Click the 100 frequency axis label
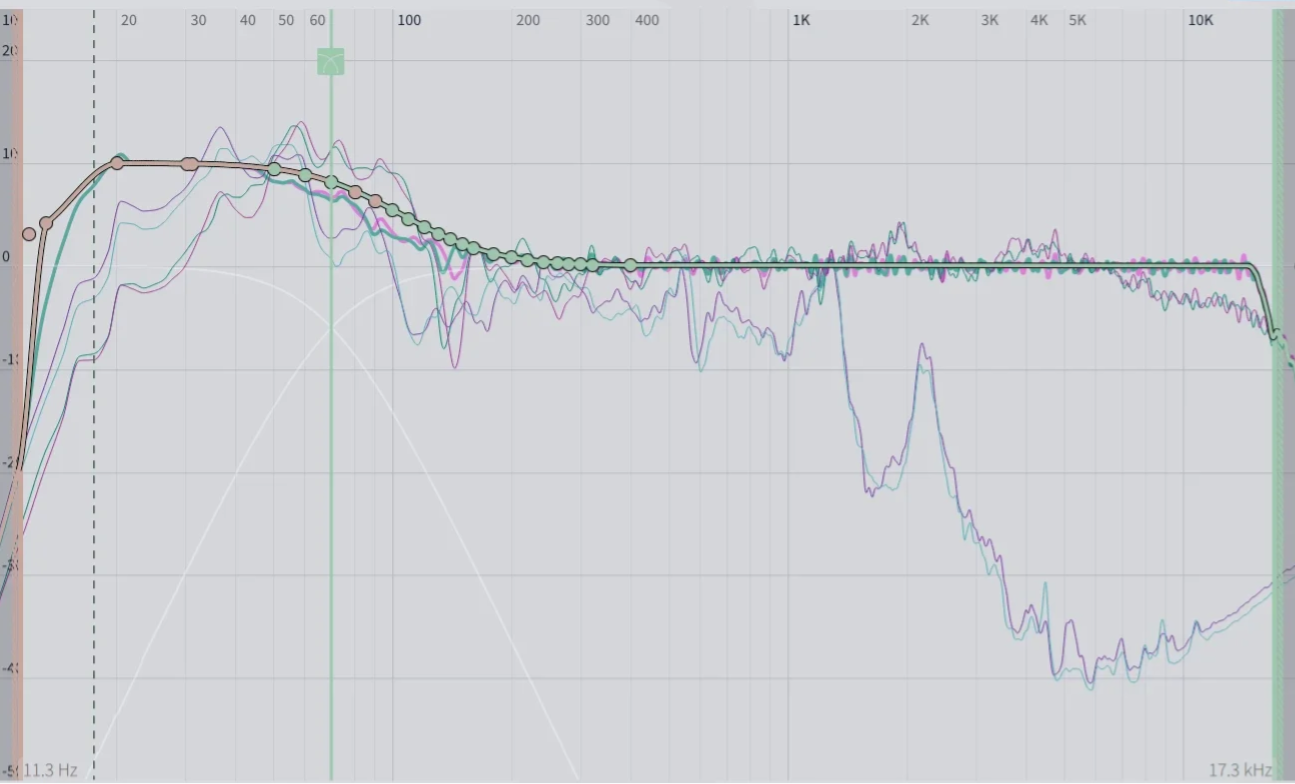 (409, 20)
